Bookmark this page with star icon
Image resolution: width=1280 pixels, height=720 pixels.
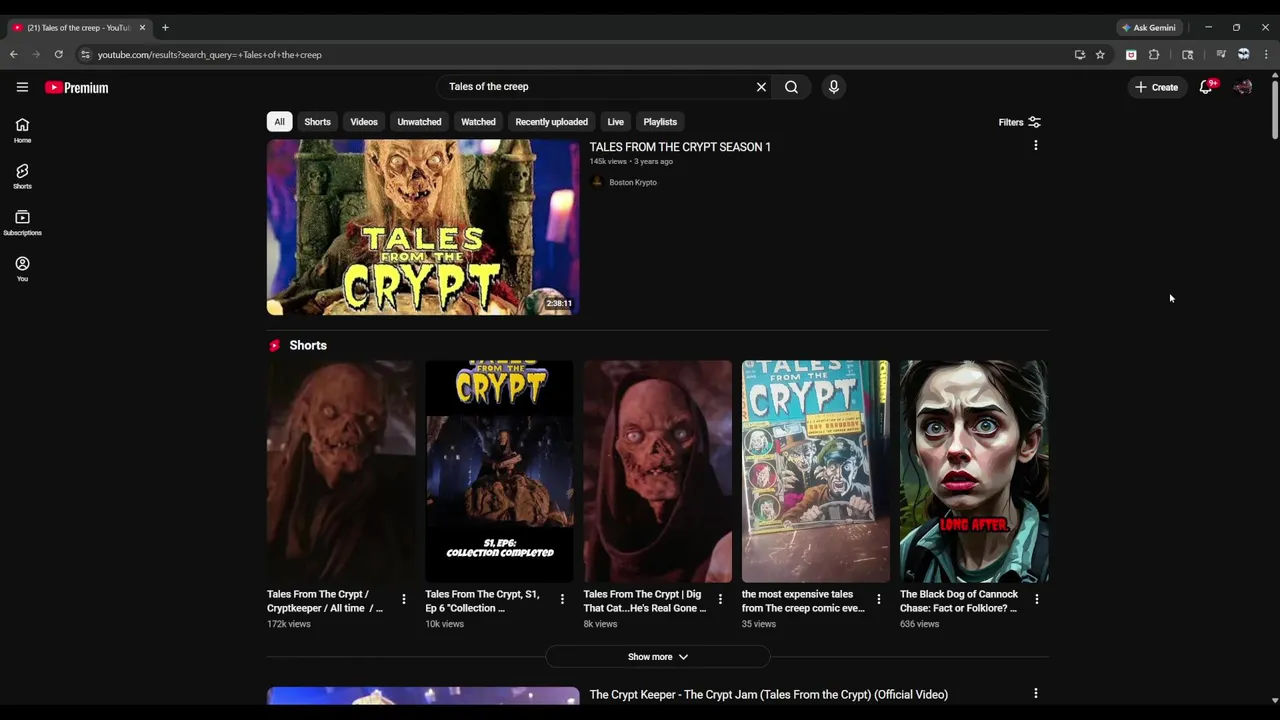coord(1100,55)
